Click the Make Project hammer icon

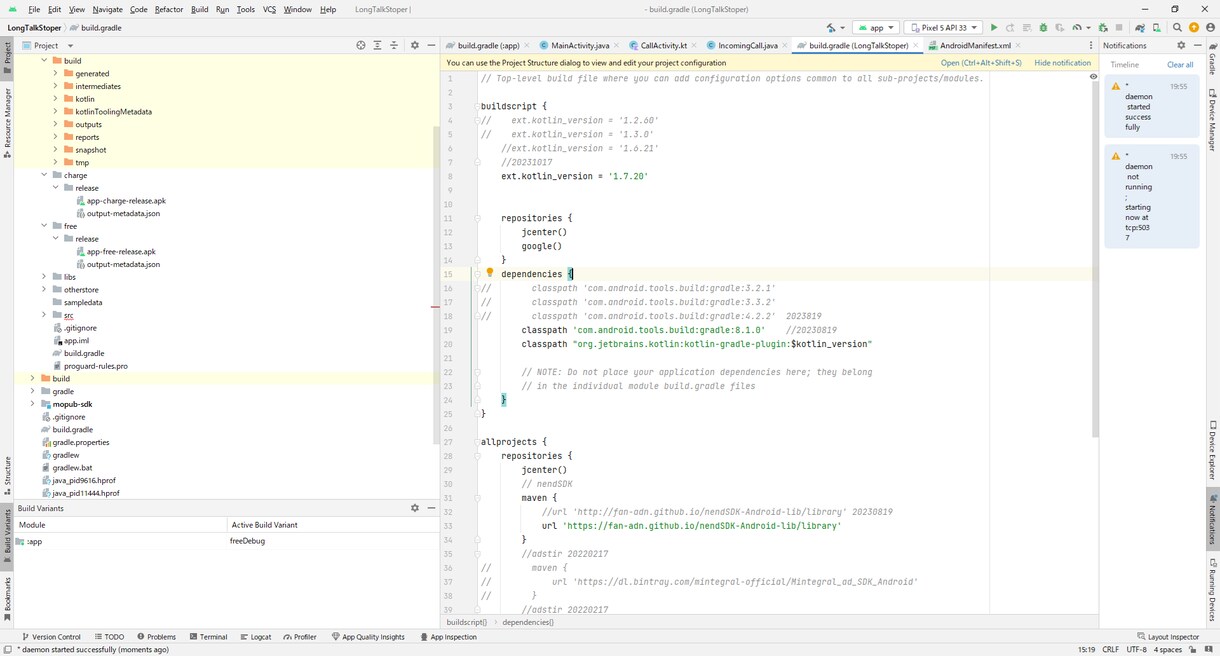[832, 28]
